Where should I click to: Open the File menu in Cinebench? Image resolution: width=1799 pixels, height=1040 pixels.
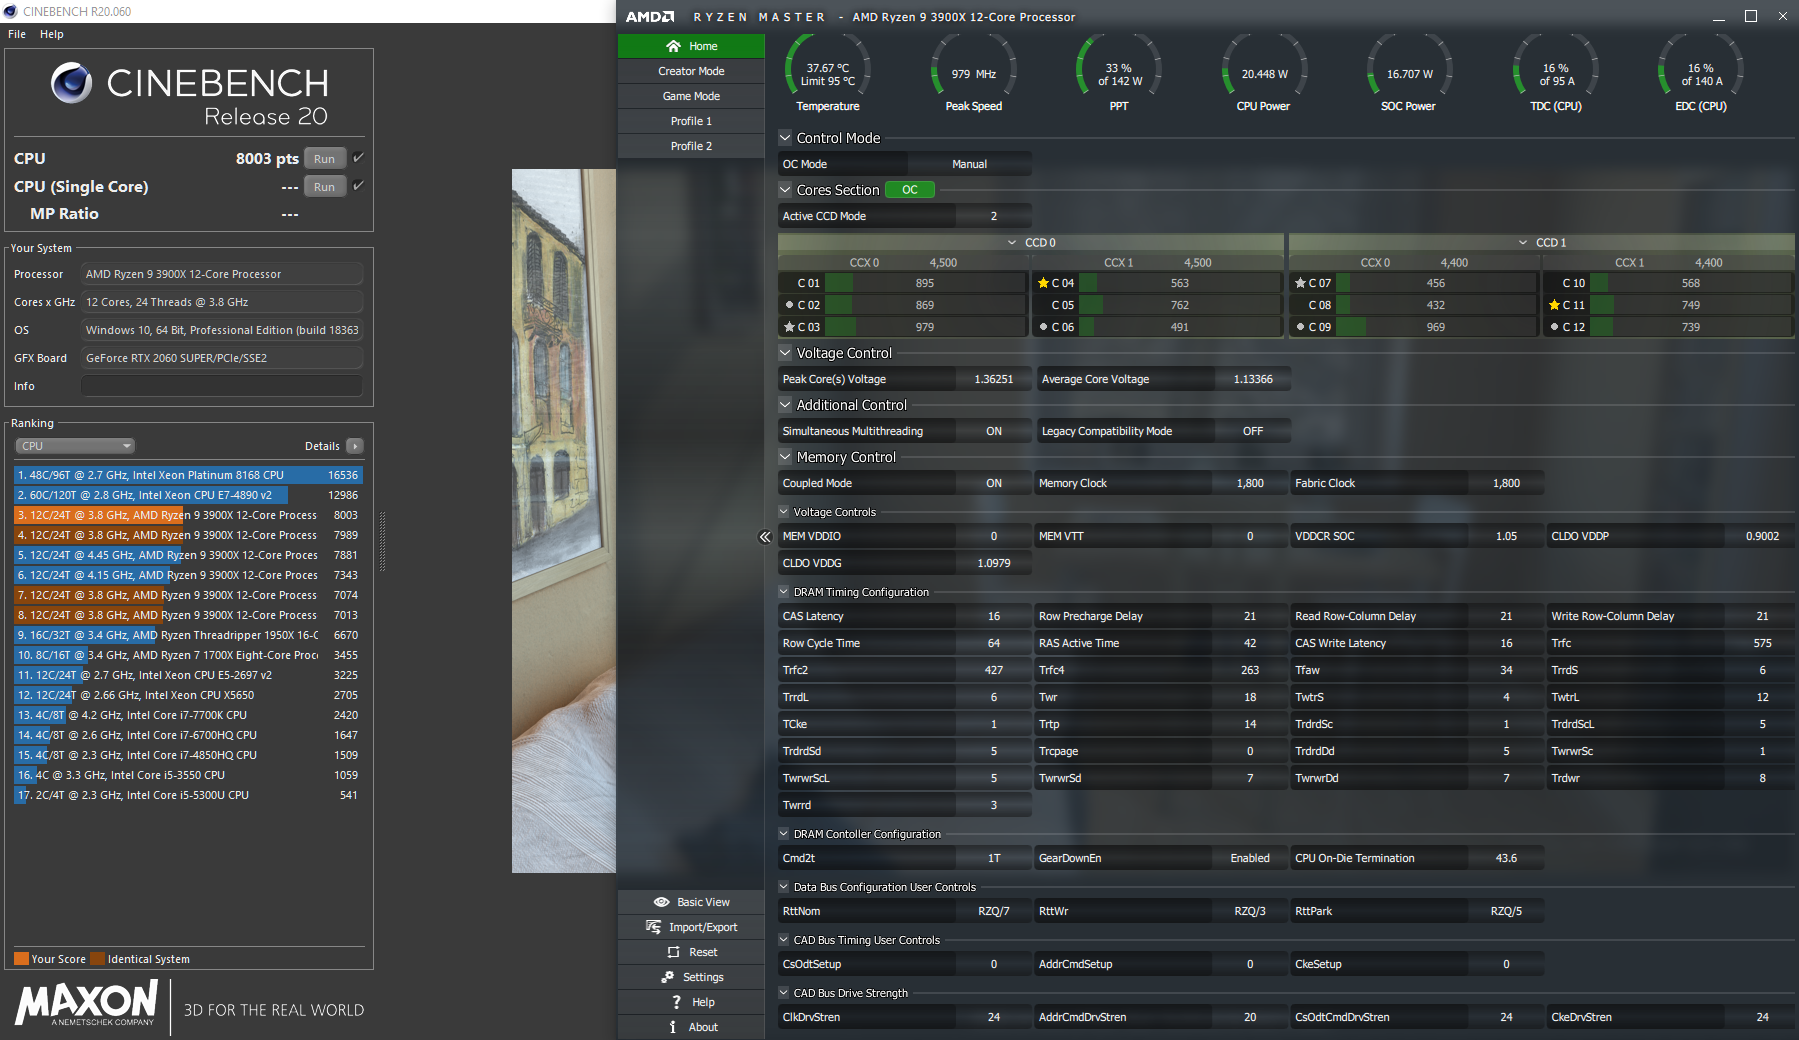(17, 34)
